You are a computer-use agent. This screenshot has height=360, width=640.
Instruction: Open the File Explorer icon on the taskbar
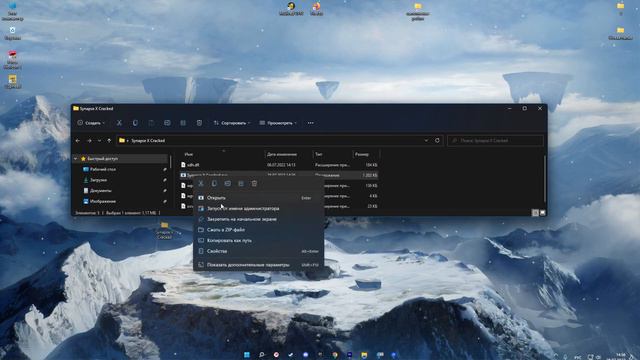coord(364,355)
